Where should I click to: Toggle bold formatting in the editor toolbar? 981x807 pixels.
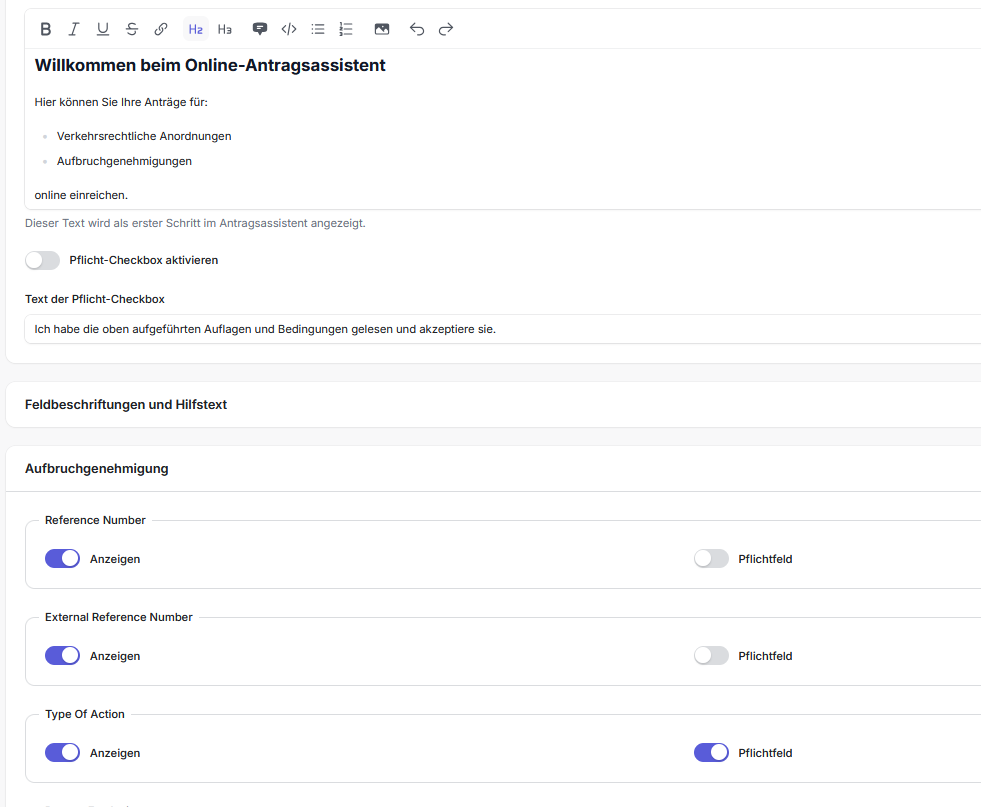tap(45, 29)
